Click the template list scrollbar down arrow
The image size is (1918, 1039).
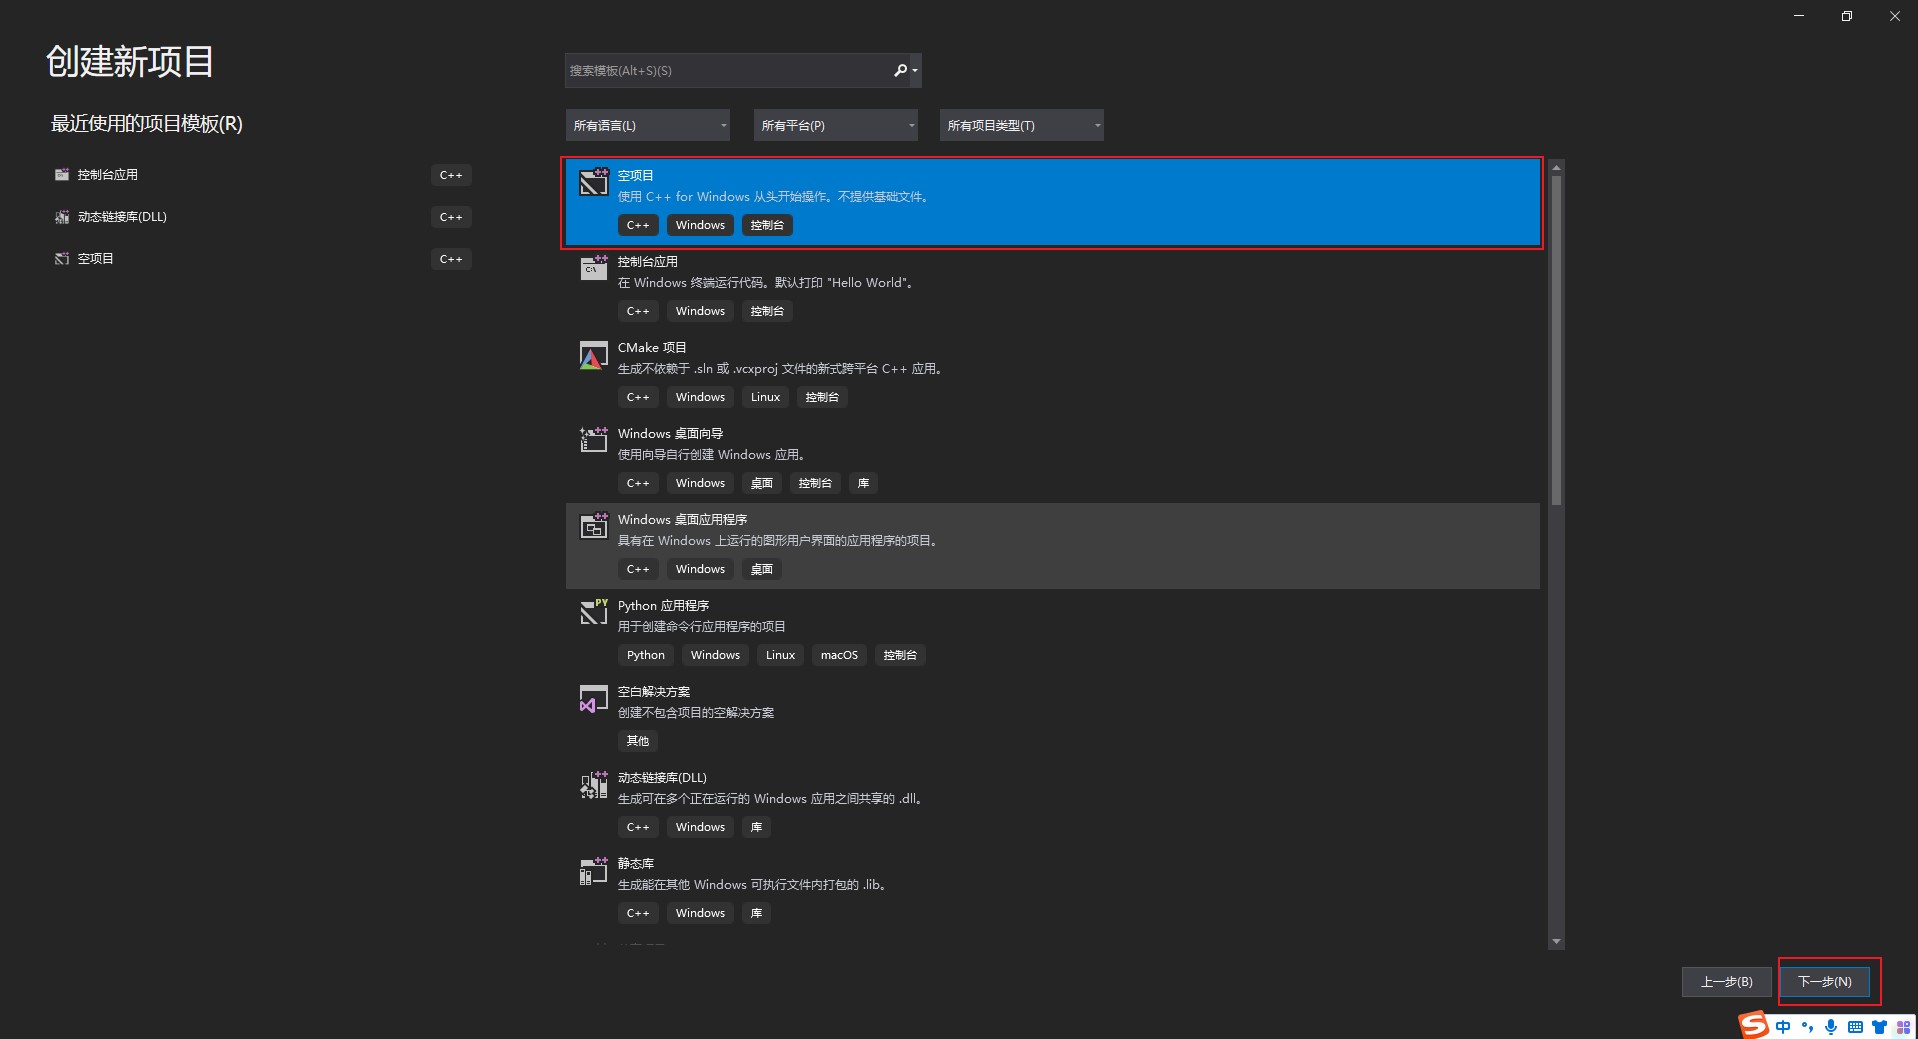click(1556, 942)
